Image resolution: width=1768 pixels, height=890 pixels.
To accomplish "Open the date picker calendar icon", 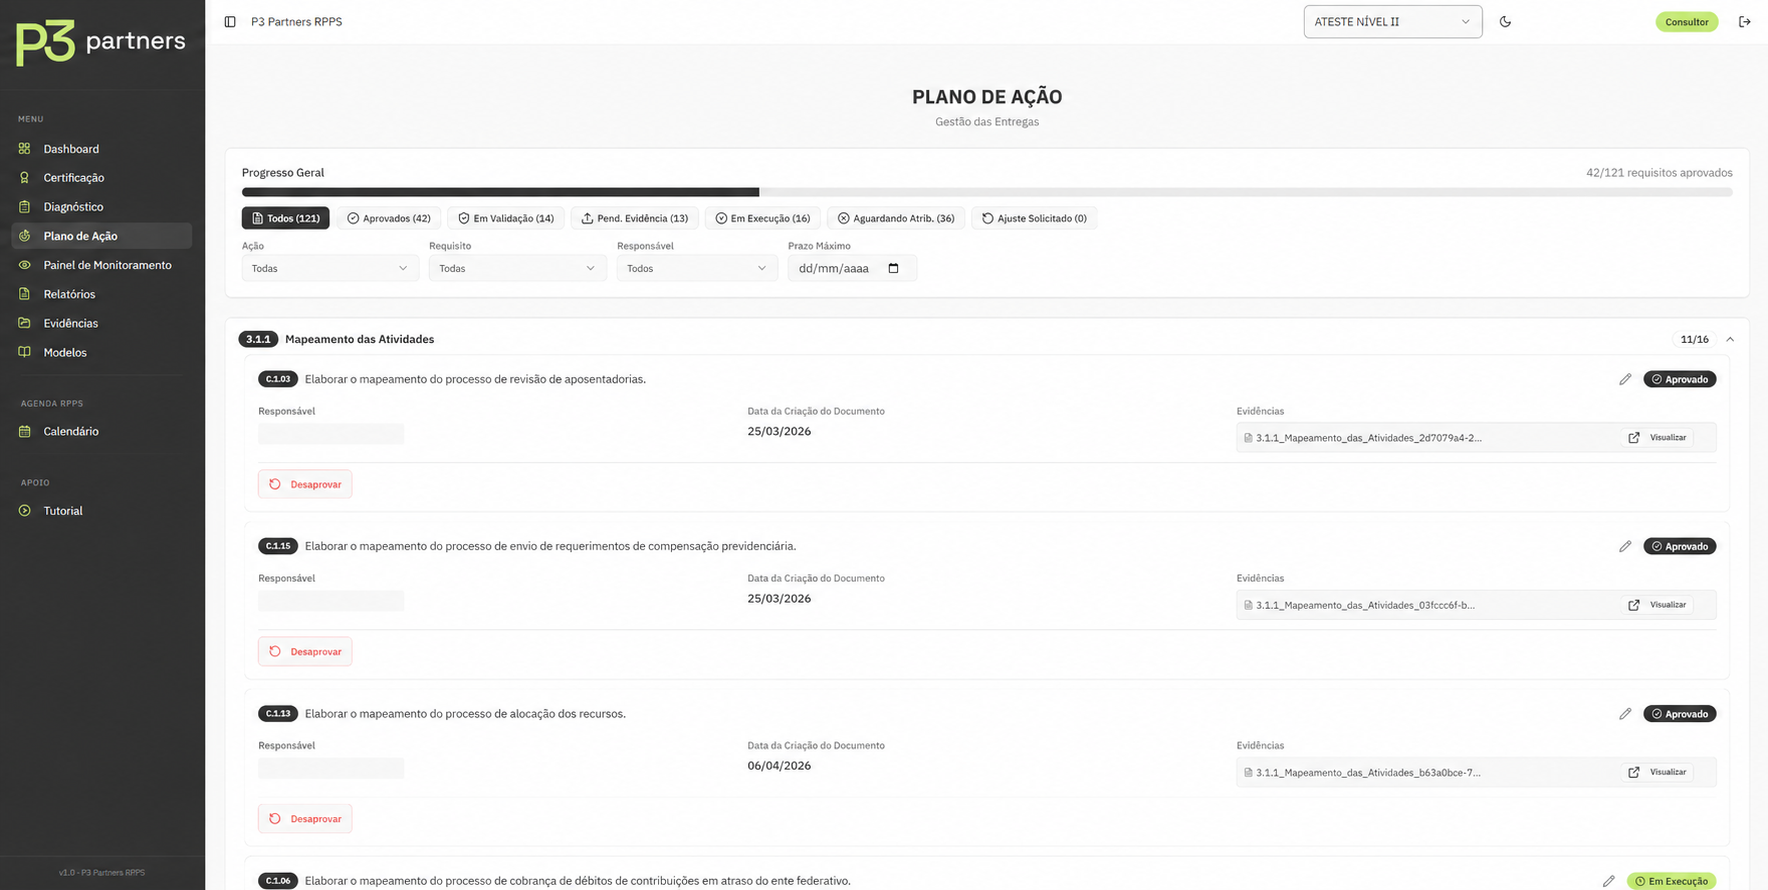I will (x=894, y=268).
